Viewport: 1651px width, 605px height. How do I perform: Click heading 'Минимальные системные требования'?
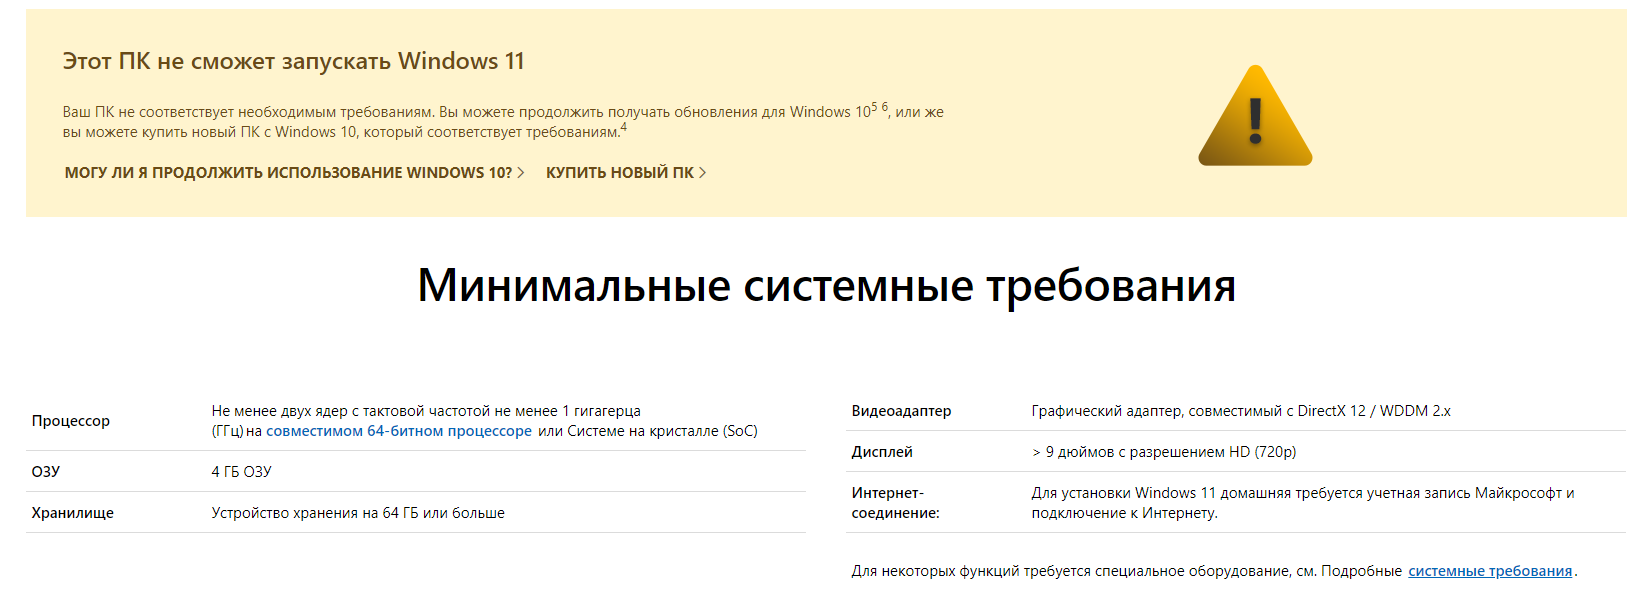(826, 286)
